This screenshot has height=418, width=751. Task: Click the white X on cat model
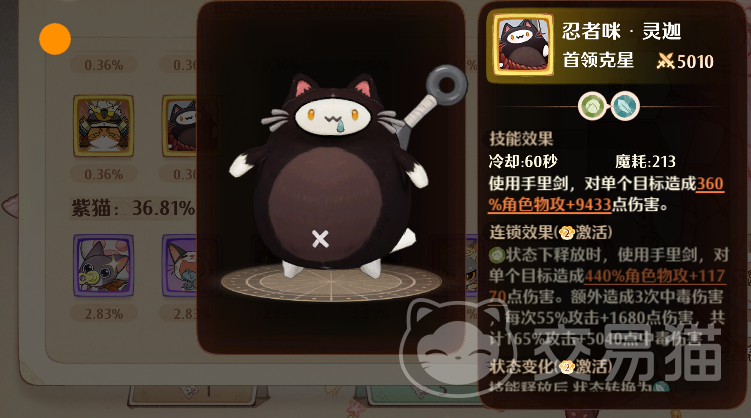click(320, 238)
